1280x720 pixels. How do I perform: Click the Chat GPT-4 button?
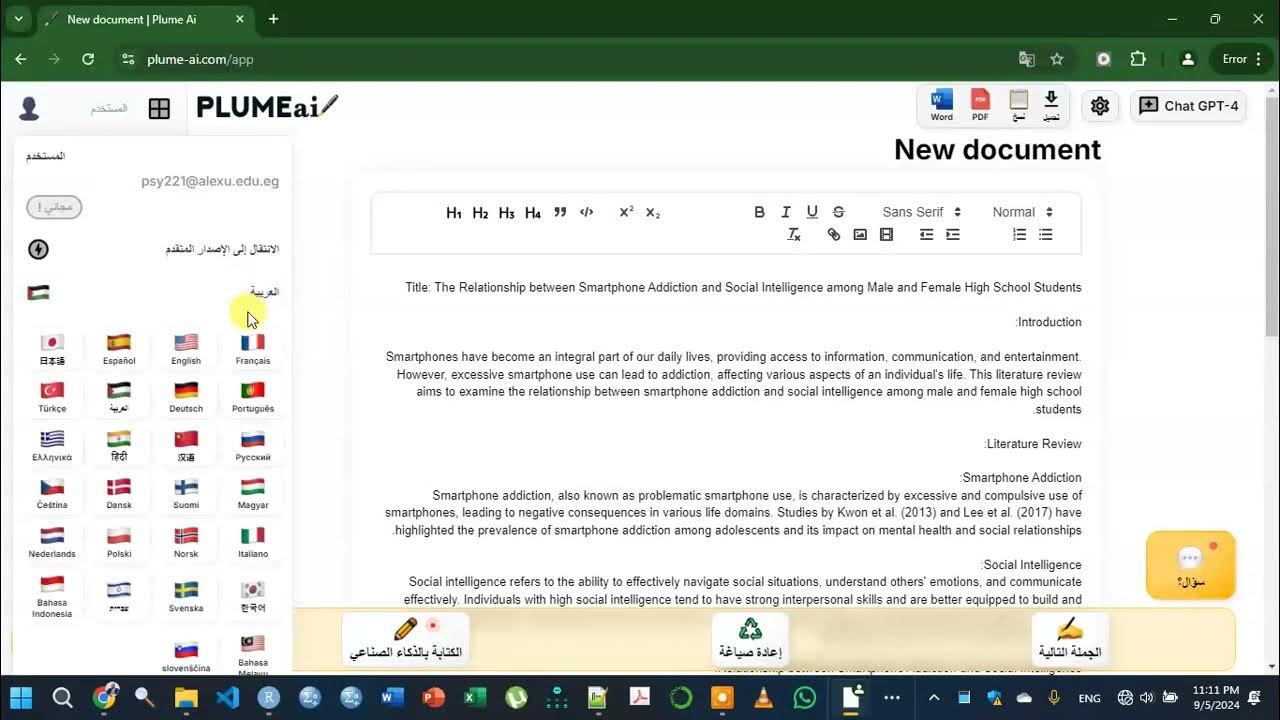(1189, 106)
